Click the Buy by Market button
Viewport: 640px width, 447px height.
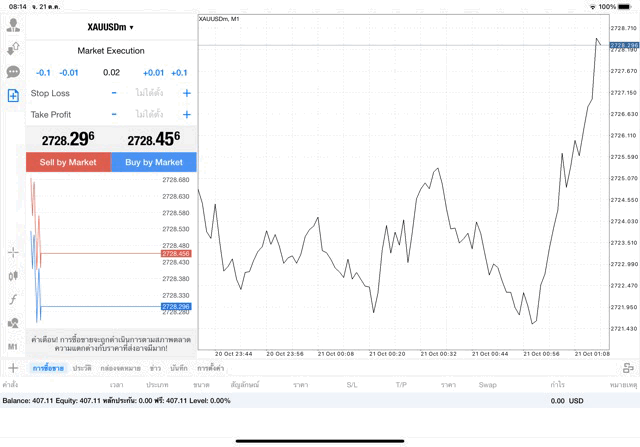tap(154, 162)
